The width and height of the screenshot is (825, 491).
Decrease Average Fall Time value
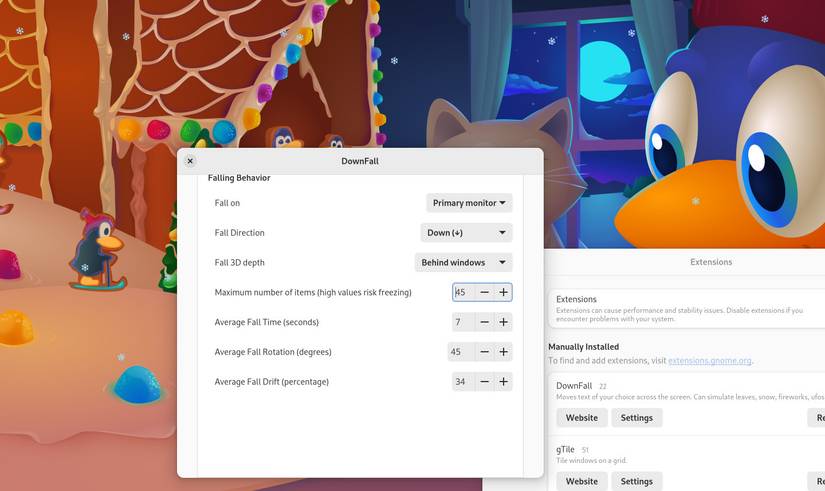[x=485, y=322]
